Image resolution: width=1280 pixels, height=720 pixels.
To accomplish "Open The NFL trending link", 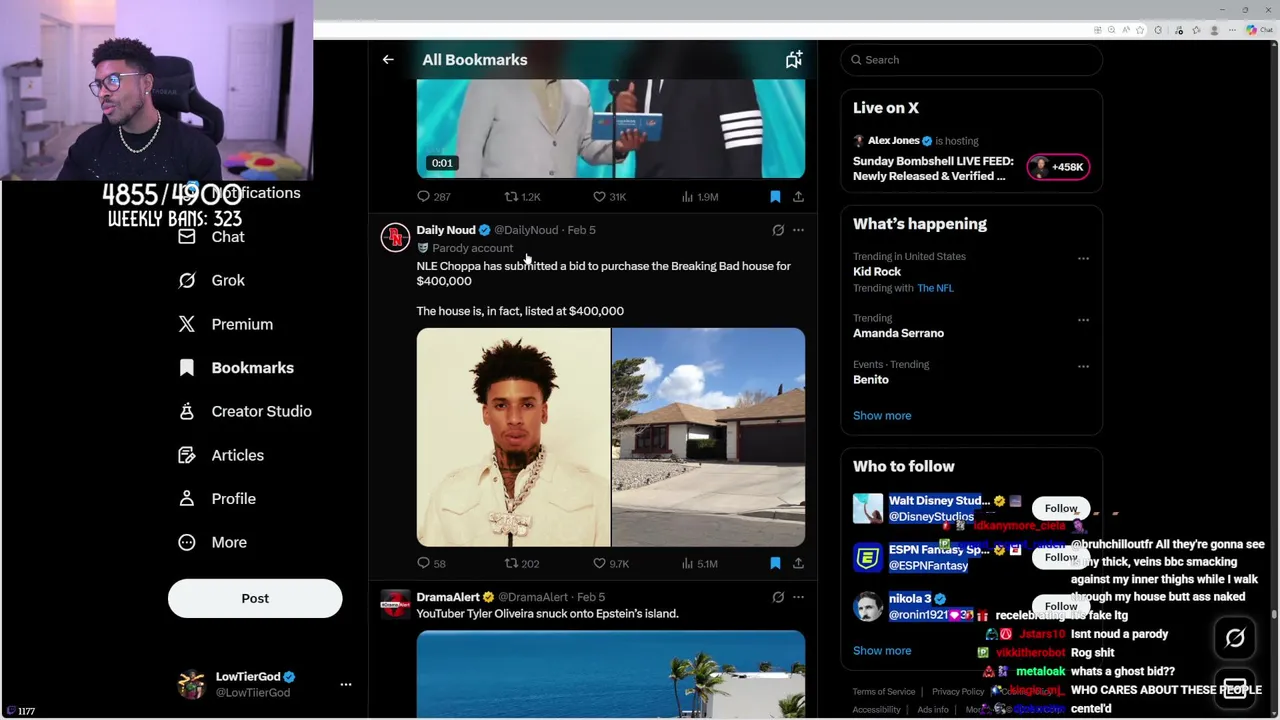I will [935, 288].
